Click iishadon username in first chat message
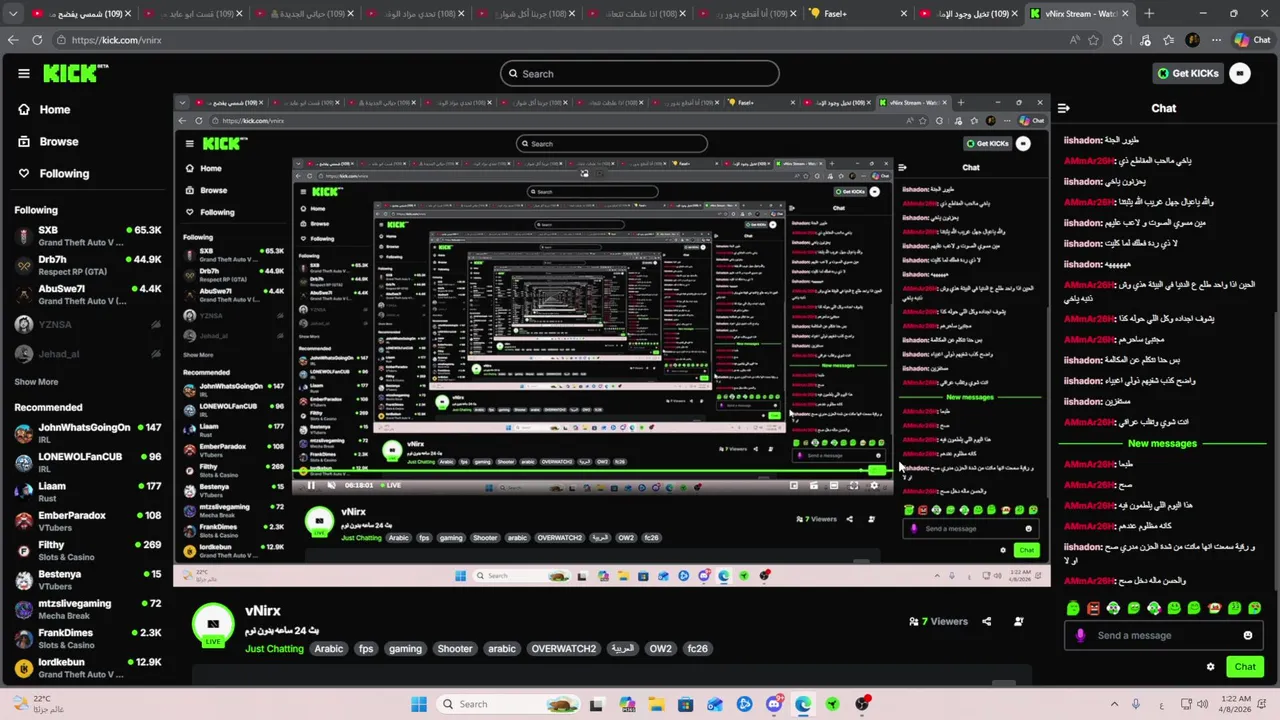 coord(1082,140)
